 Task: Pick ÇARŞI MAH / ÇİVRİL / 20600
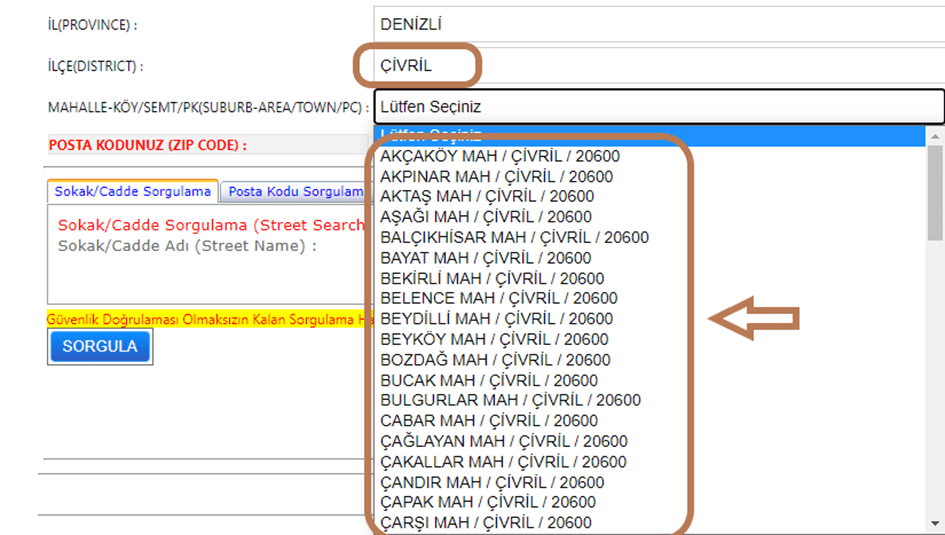click(x=486, y=522)
